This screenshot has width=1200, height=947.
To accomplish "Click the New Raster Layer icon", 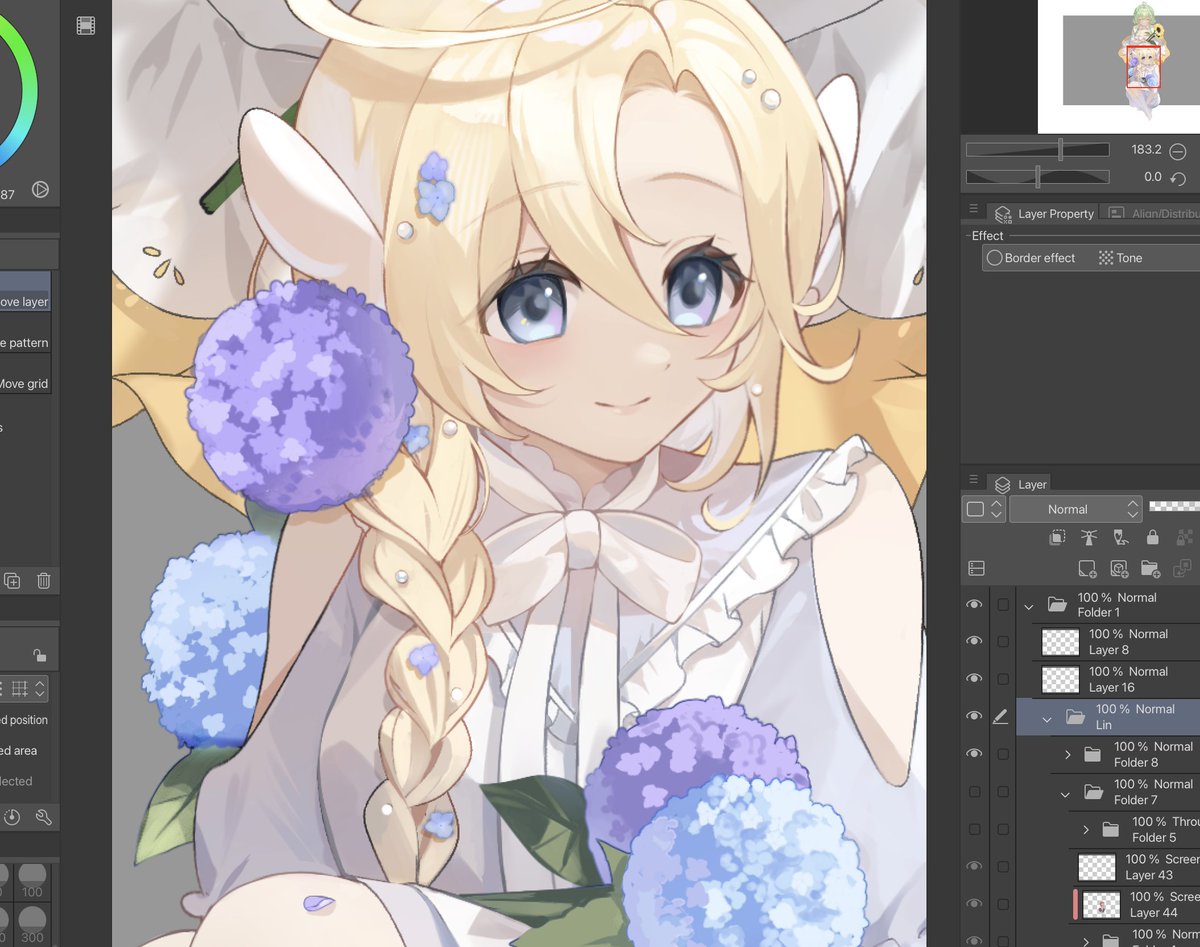I will pyautogui.click(x=1087, y=568).
